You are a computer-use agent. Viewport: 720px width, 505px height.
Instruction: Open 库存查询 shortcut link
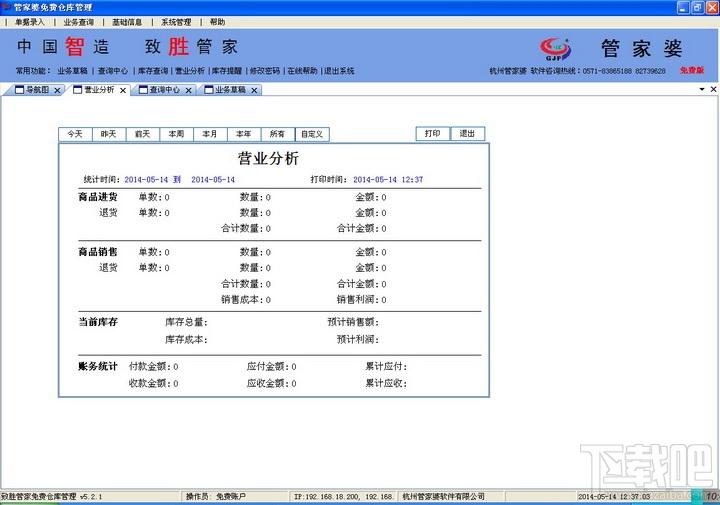coord(153,71)
